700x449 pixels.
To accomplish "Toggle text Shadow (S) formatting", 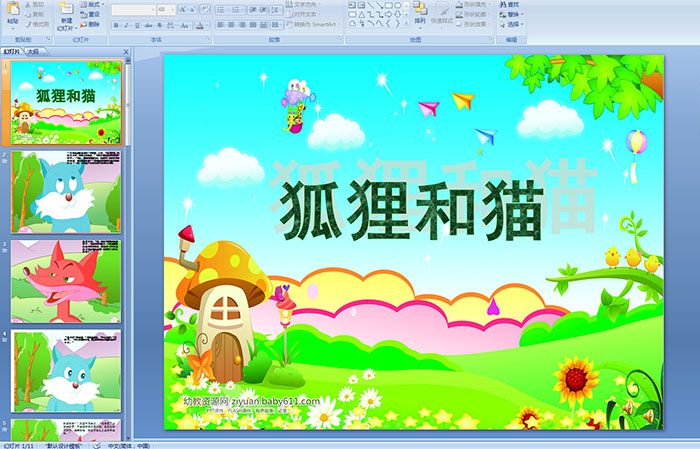I will pos(159,25).
